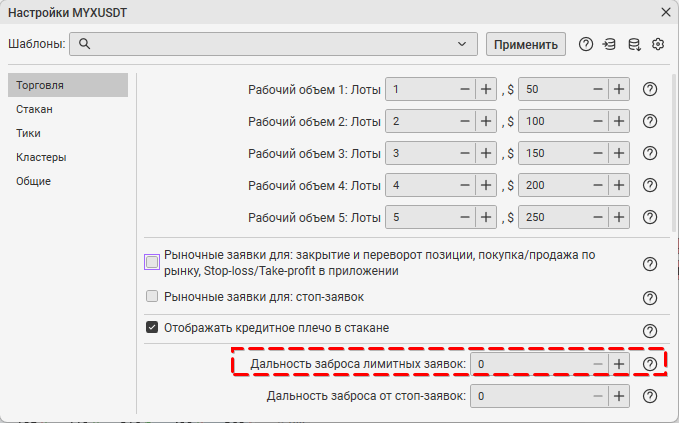Open help for Рабочий объем 1
Image resolution: width=679 pixels, height=423 pixels.
650,89
